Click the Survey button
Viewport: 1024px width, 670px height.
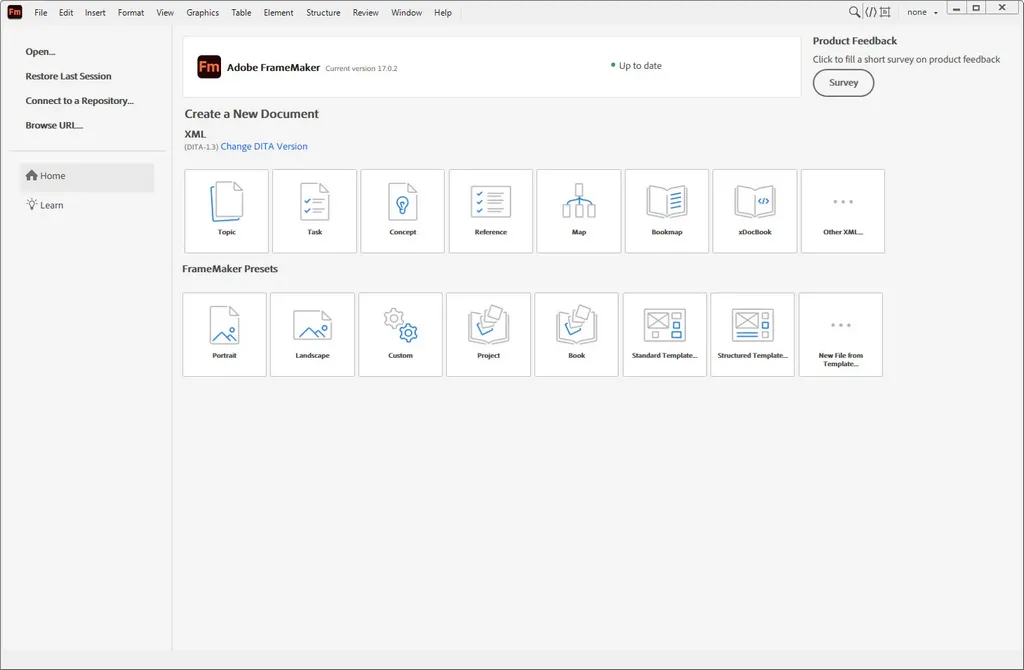[843, 83]
